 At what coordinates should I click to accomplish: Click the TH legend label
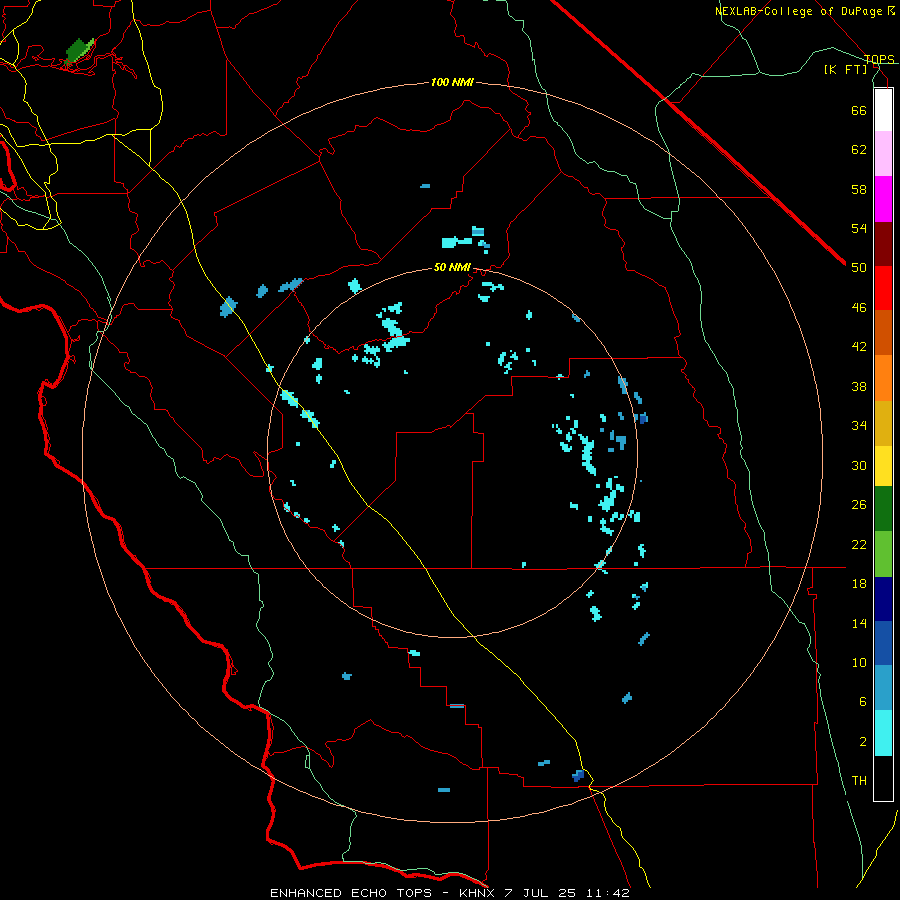tap(859, 781)
